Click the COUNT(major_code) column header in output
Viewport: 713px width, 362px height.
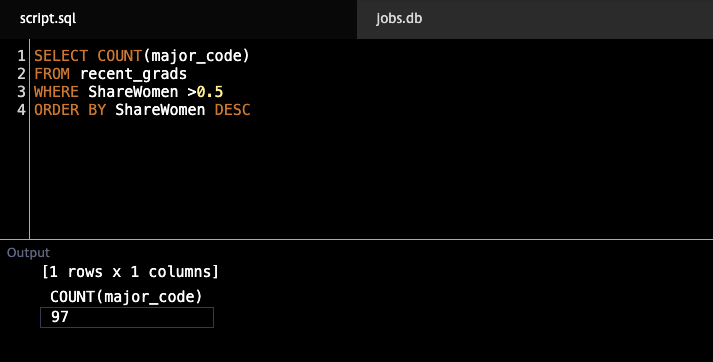(x=126, y=297)
